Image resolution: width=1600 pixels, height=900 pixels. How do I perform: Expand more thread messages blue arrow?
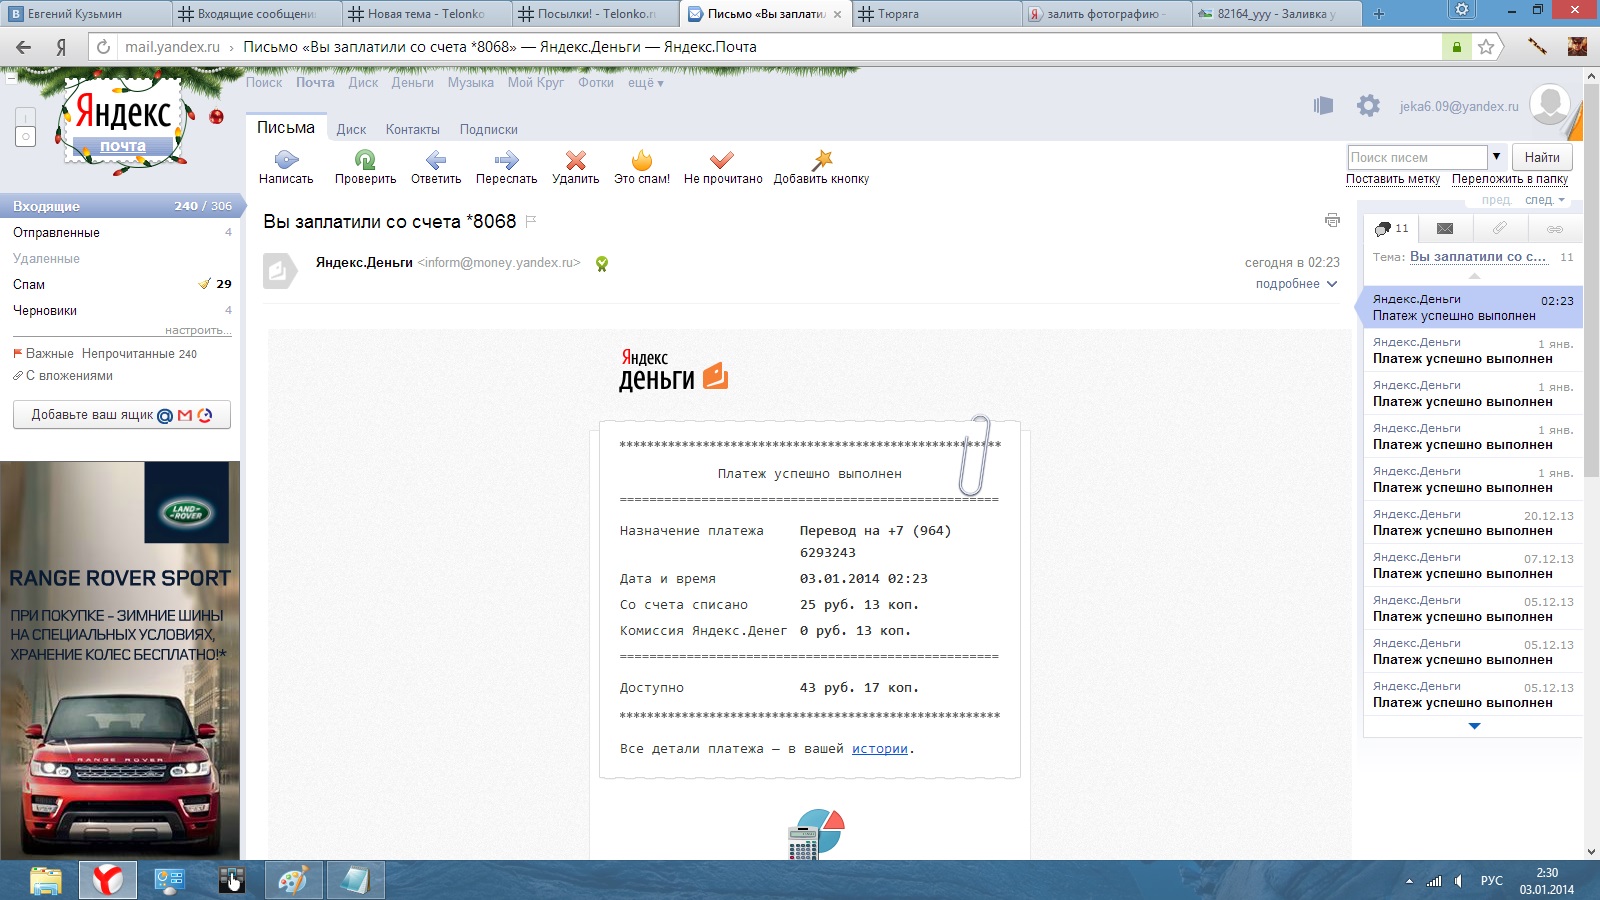tap(1474, 726)
